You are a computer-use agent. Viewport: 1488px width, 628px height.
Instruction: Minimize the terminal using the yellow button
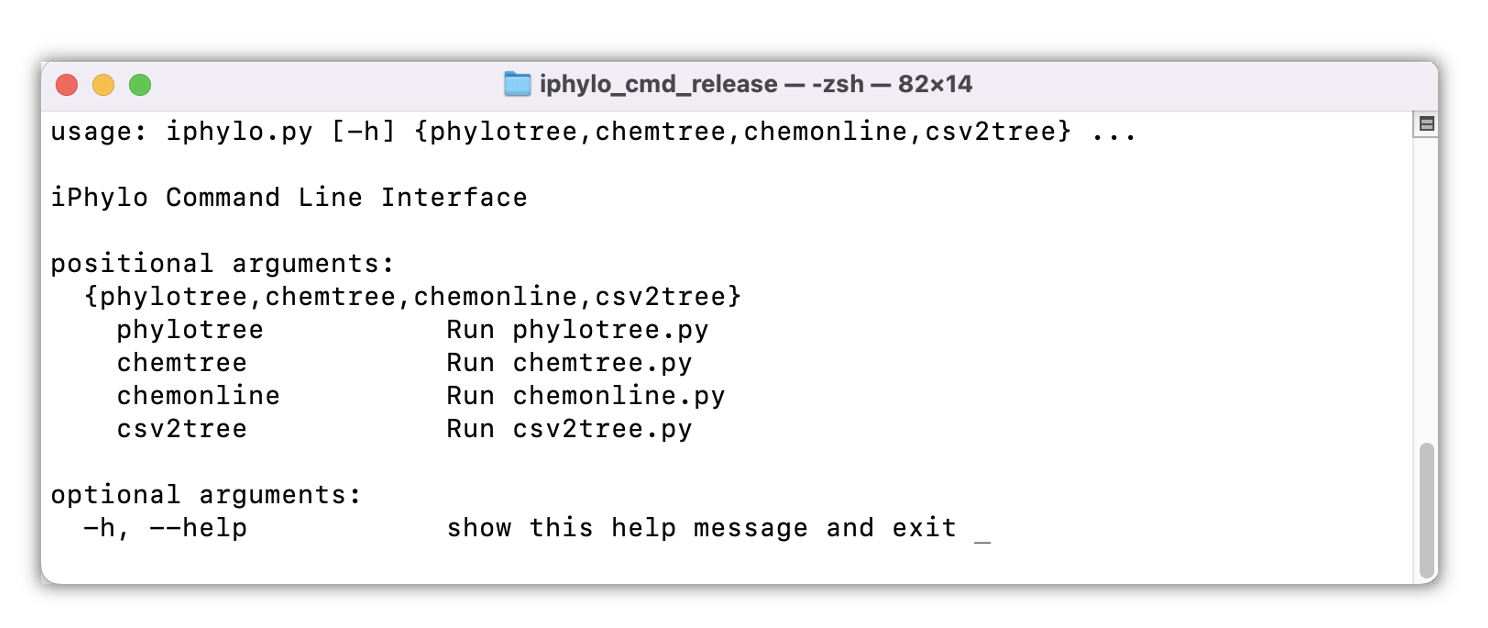click(103, 85)
